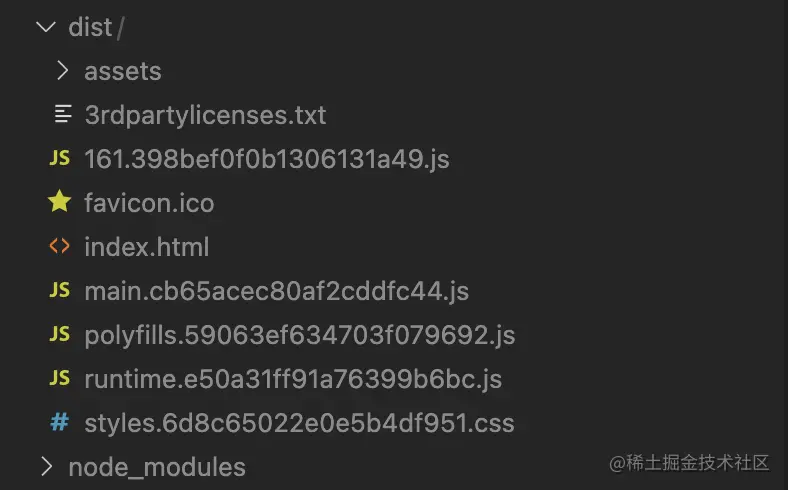Expand the node_modules folder chevron
788x490 pixels.
point(45,466)
